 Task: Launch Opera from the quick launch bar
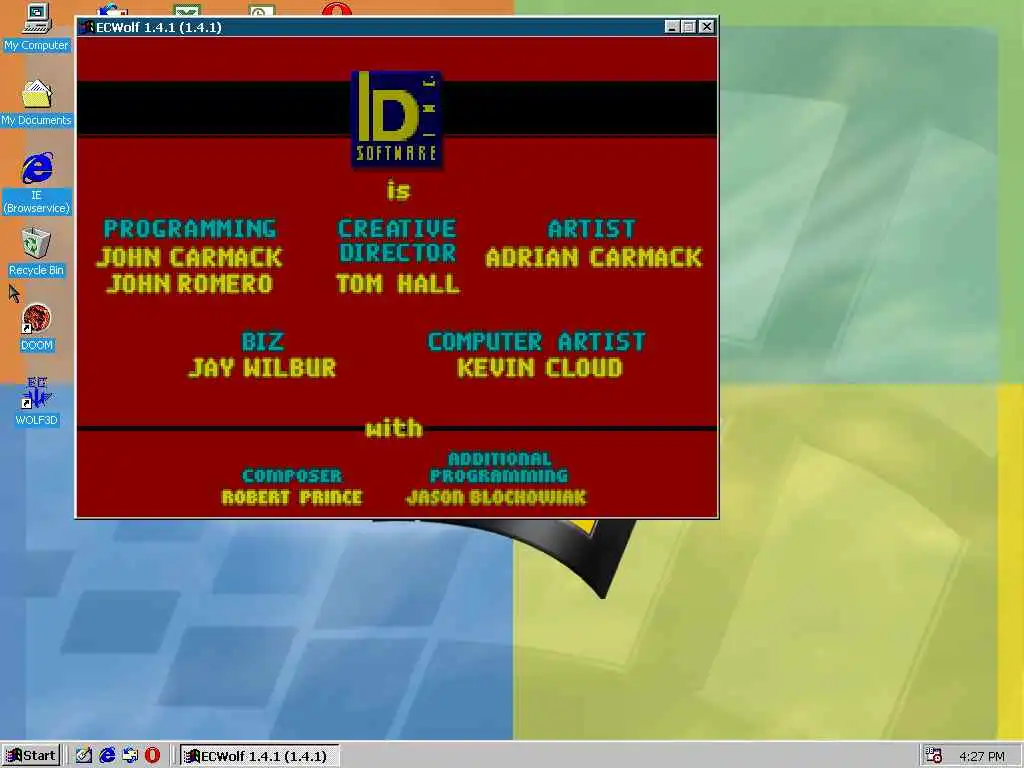[152, 756]
